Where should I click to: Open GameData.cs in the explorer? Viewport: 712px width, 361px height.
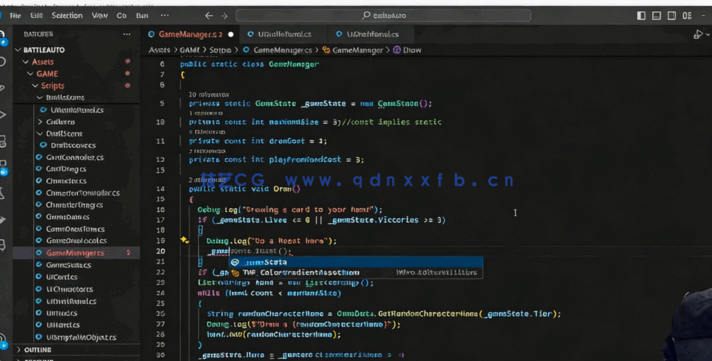pyautogui.click(x=68, y=217)
